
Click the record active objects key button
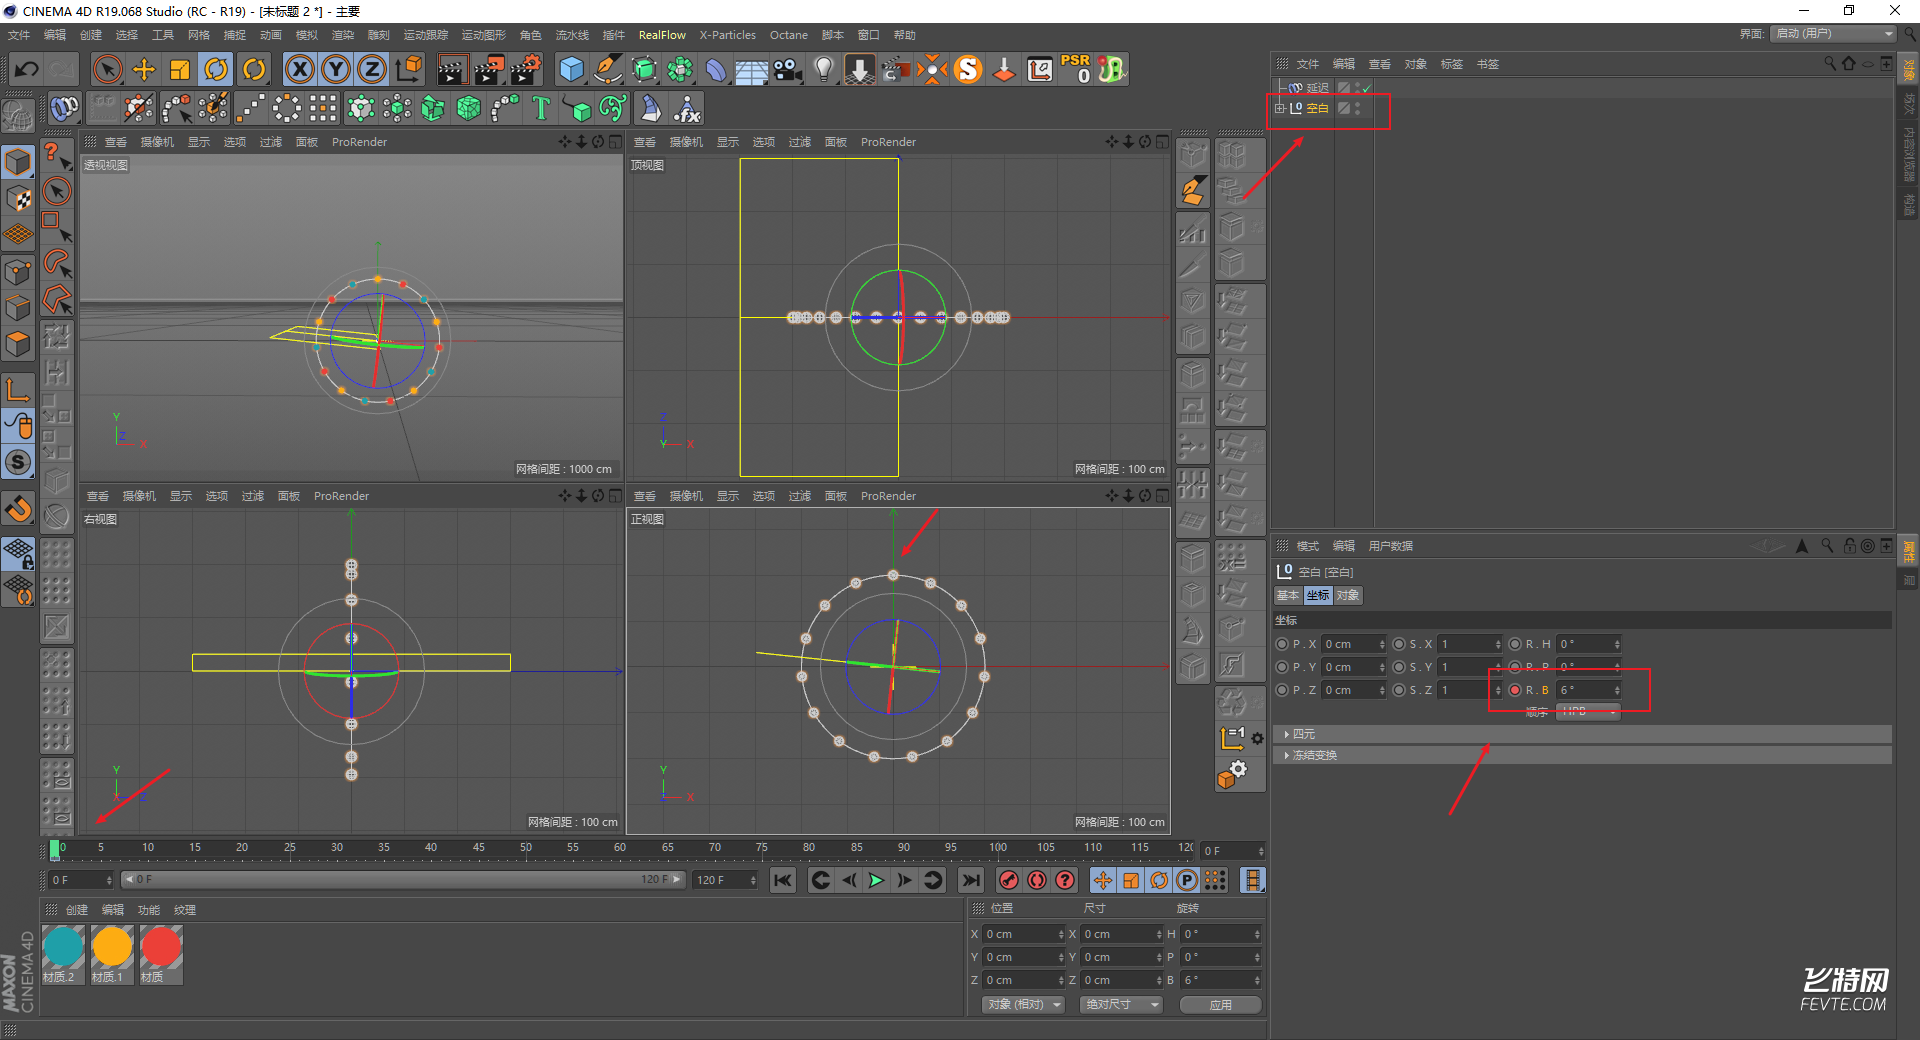point(1009,880)
